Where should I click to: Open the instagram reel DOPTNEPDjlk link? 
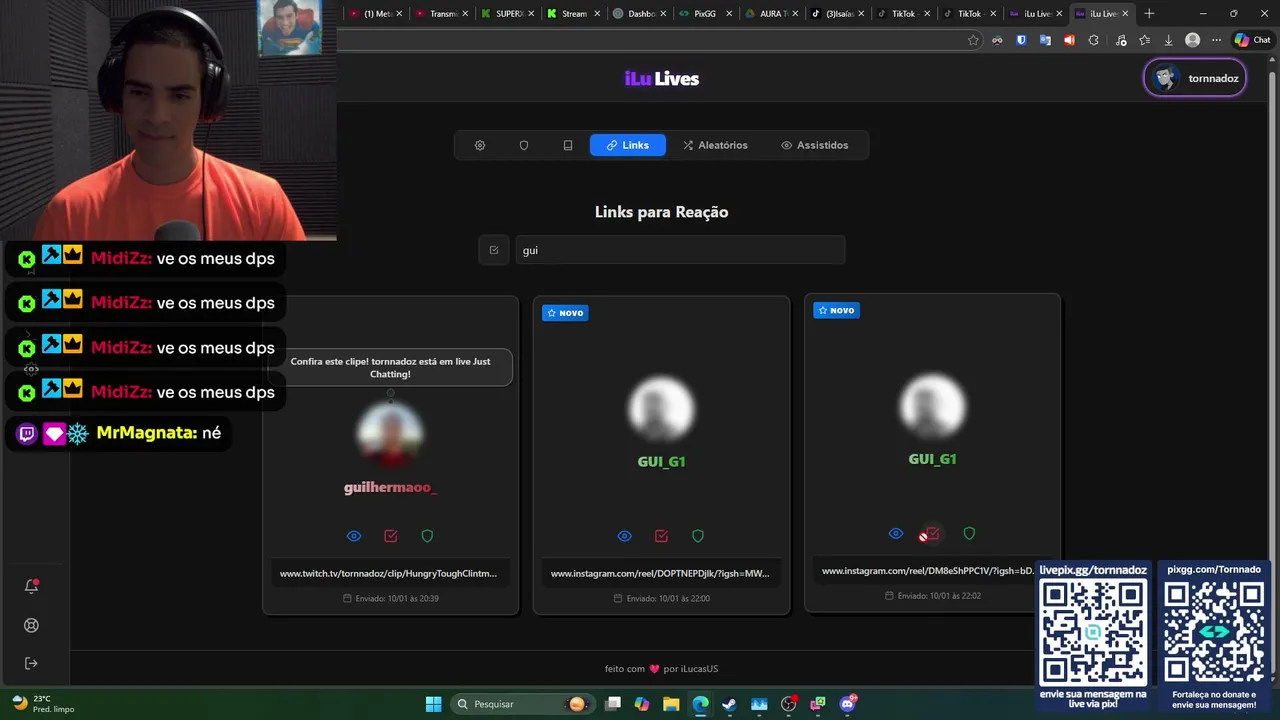pyautogui.click(x=660, y=573)
